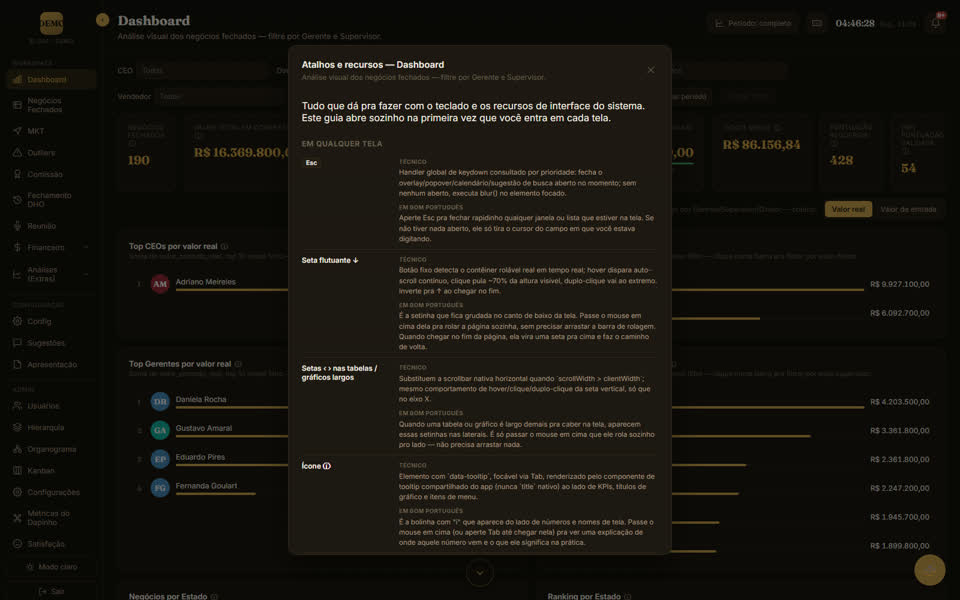Screen dimensions: 960x600
Task: Open the Outliers page
Action: click(x=51, y=152)
